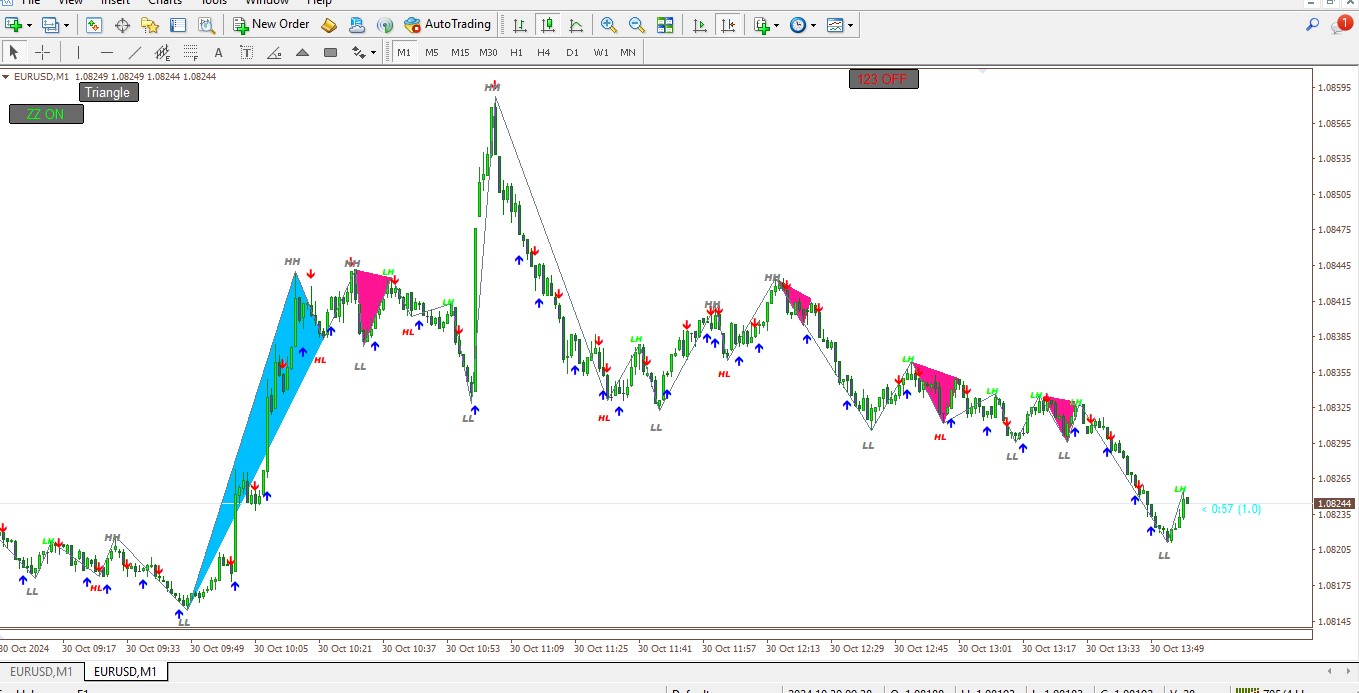
Task: Toggle chart auto scroll
Action: click(x=700, y=25)
